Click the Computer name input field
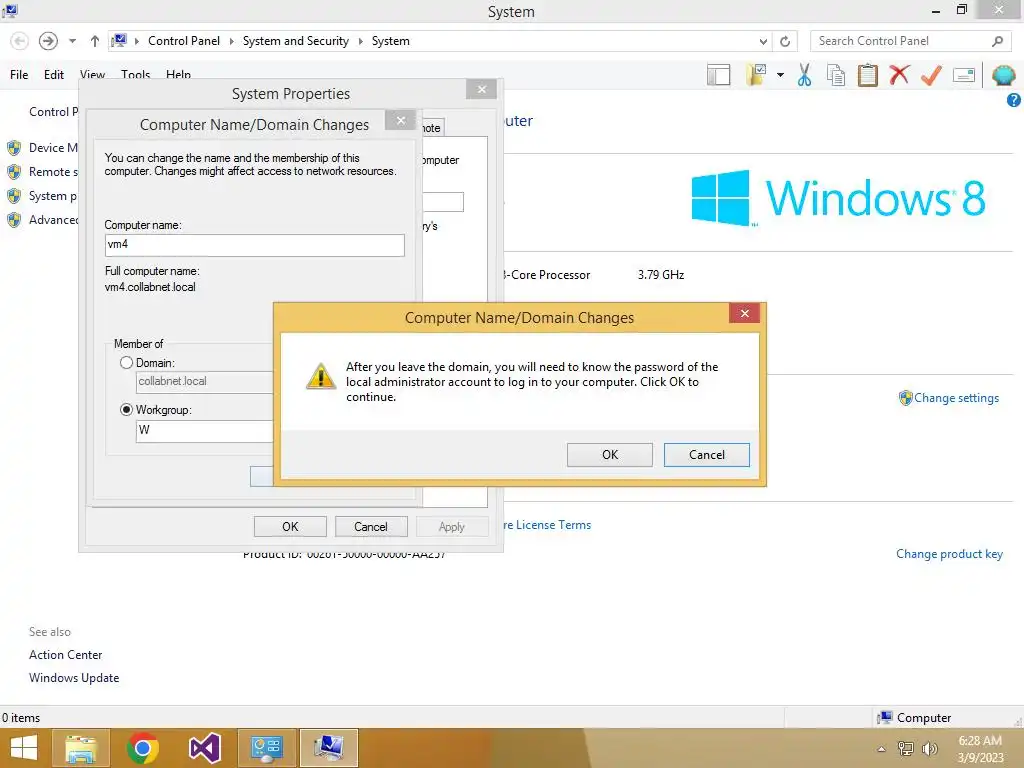 tap(254, 245)
